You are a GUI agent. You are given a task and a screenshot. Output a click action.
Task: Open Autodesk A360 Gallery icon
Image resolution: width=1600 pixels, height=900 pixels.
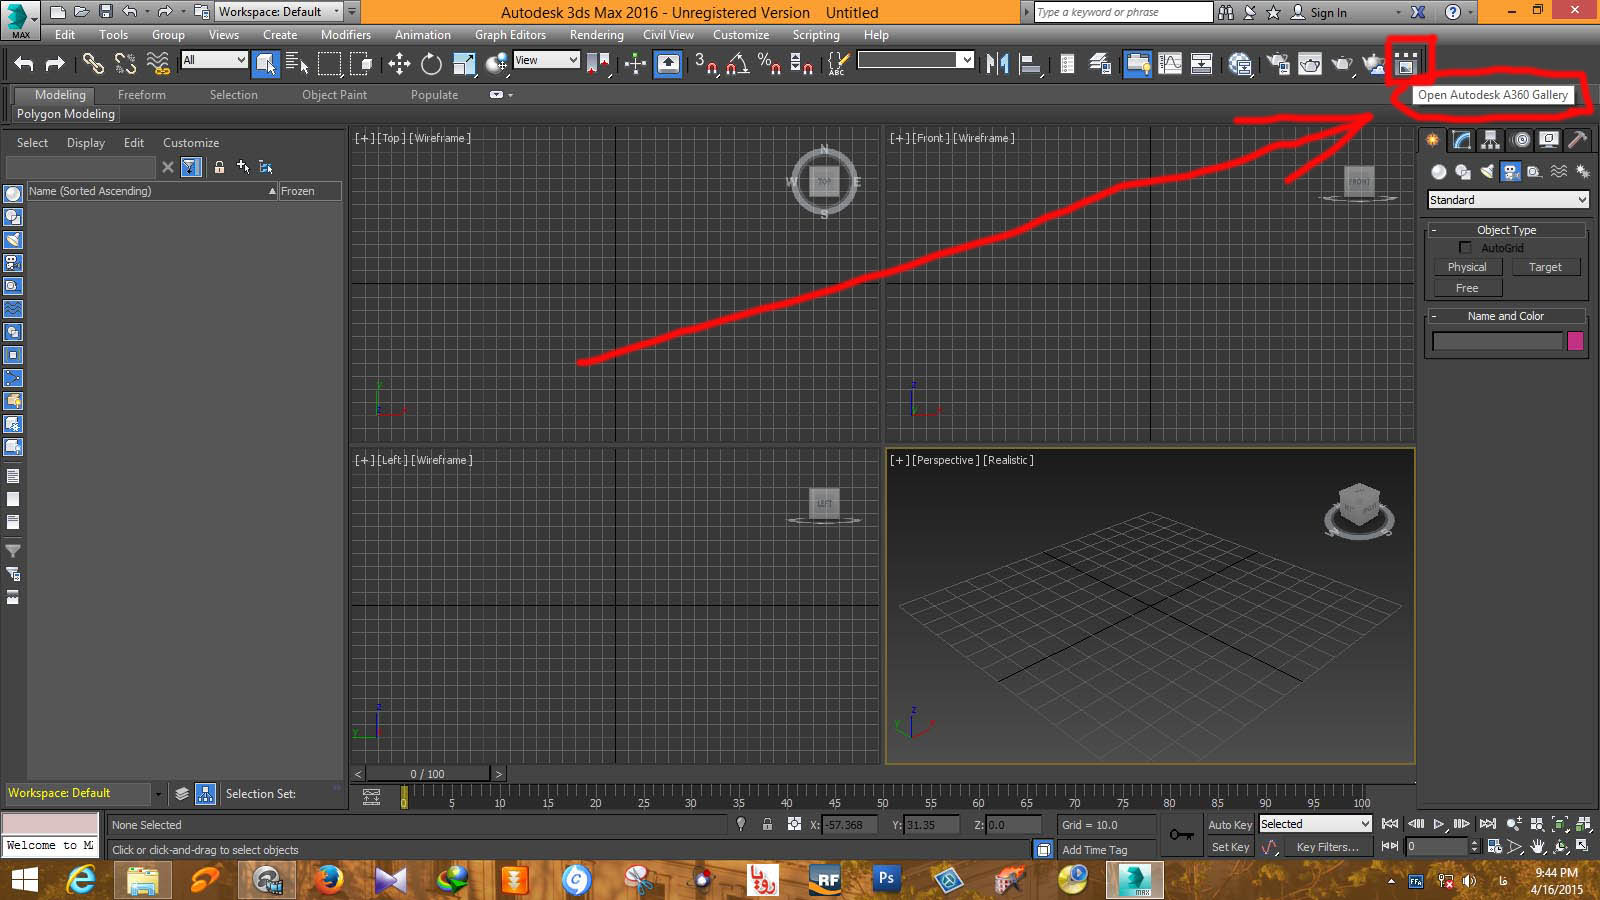pyautogui.click(x=1406, y=64)
